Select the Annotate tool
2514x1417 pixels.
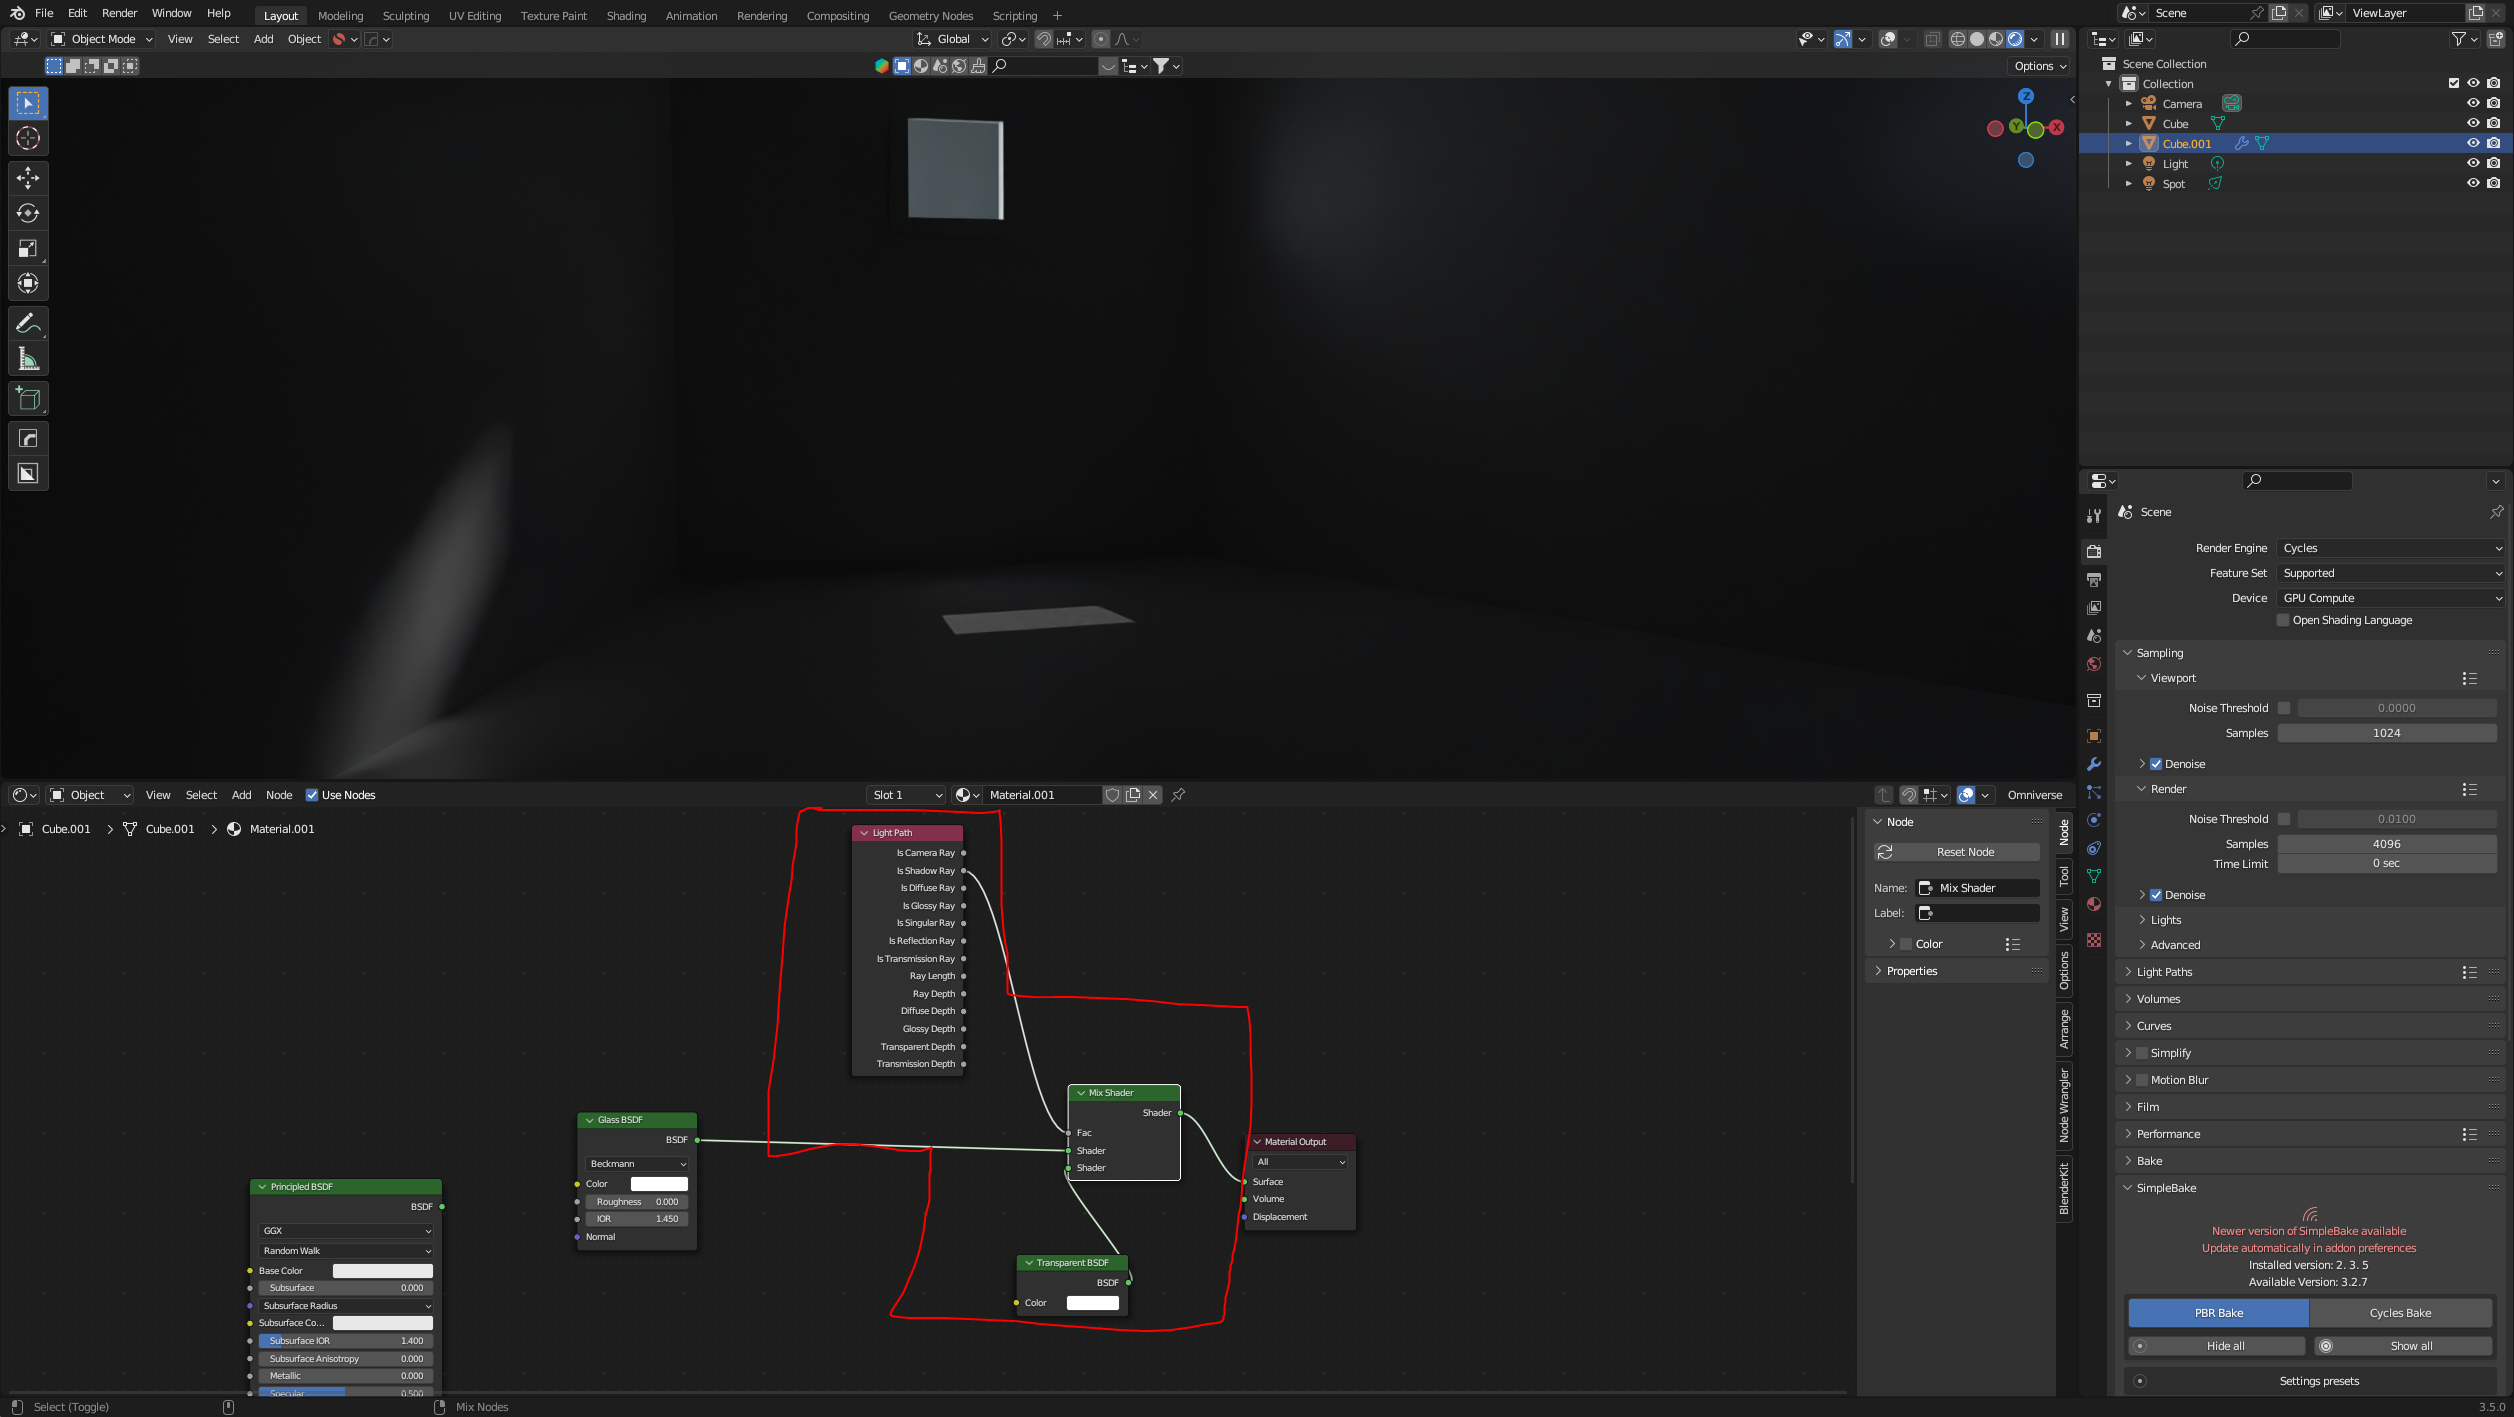(x=28, y=323)
